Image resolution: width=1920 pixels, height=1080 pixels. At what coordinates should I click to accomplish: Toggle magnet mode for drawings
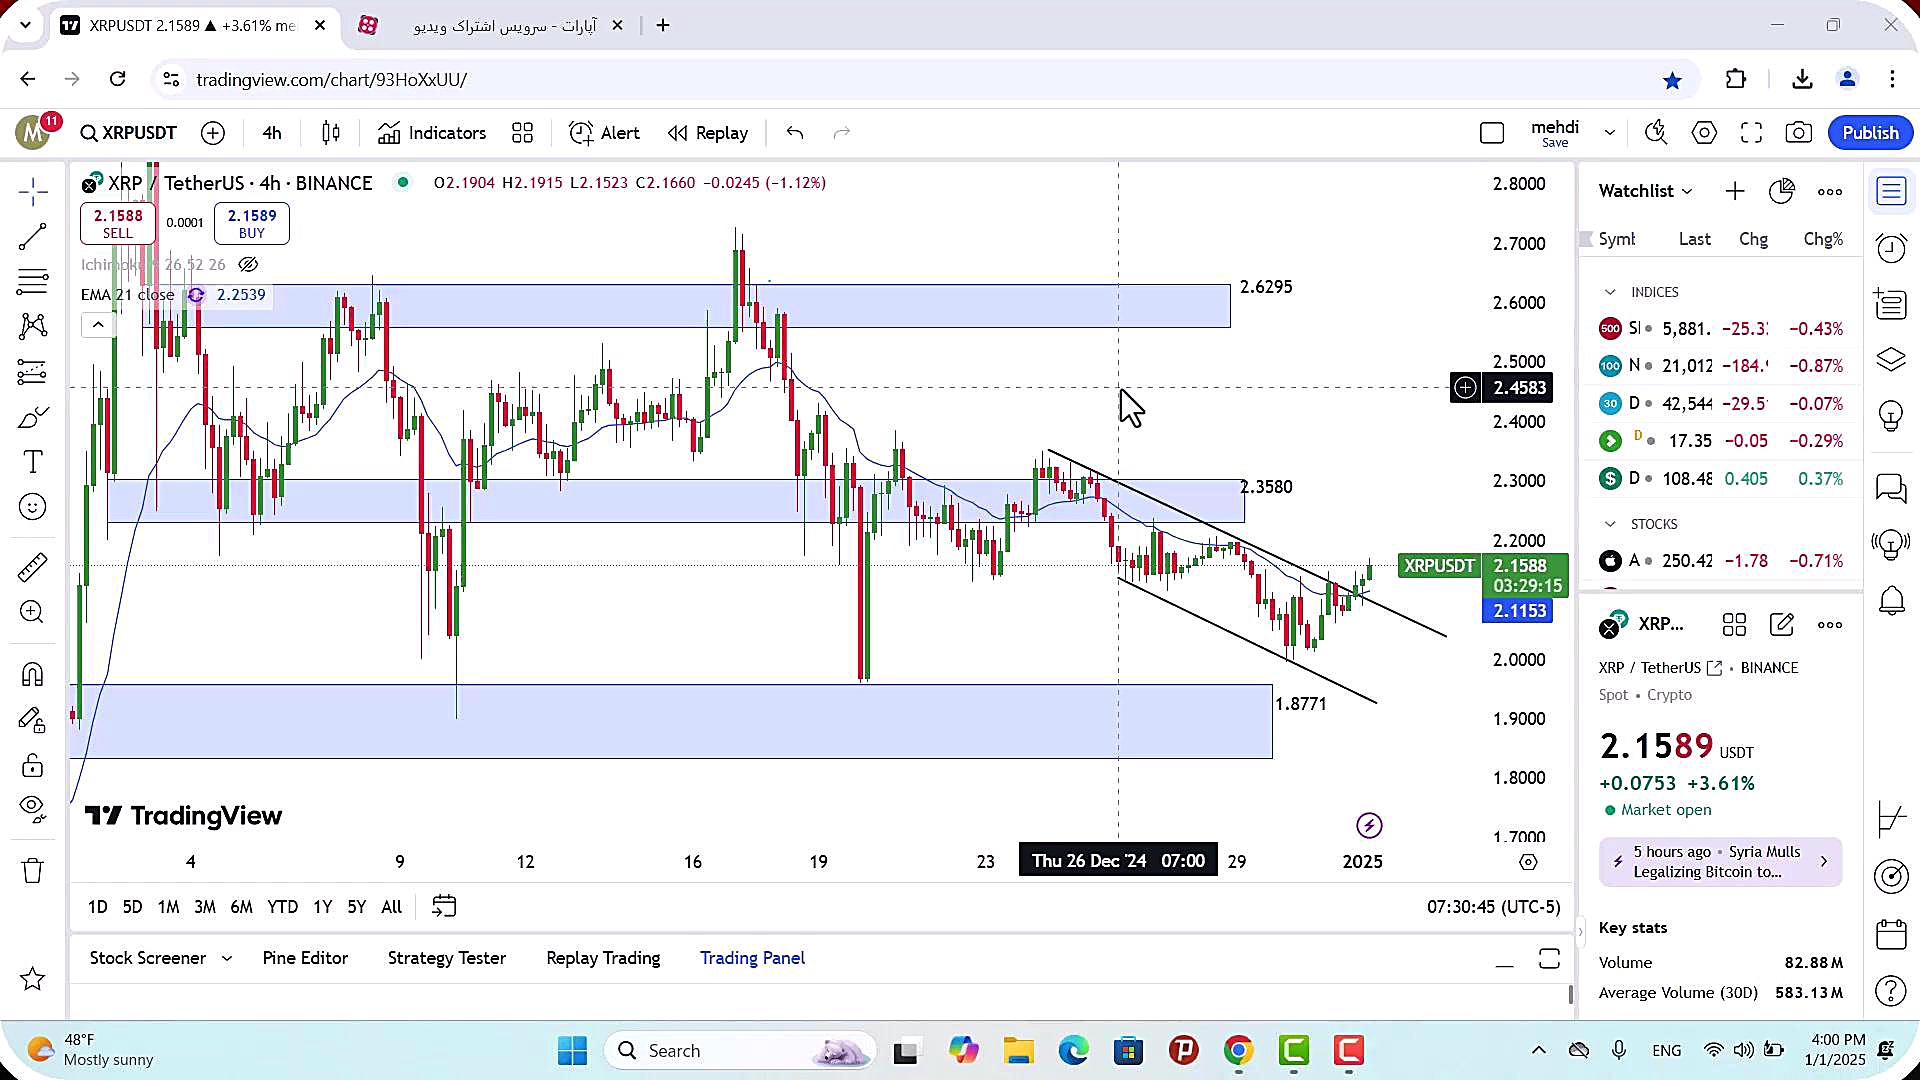pyautogui.click(x=33, y=675)
